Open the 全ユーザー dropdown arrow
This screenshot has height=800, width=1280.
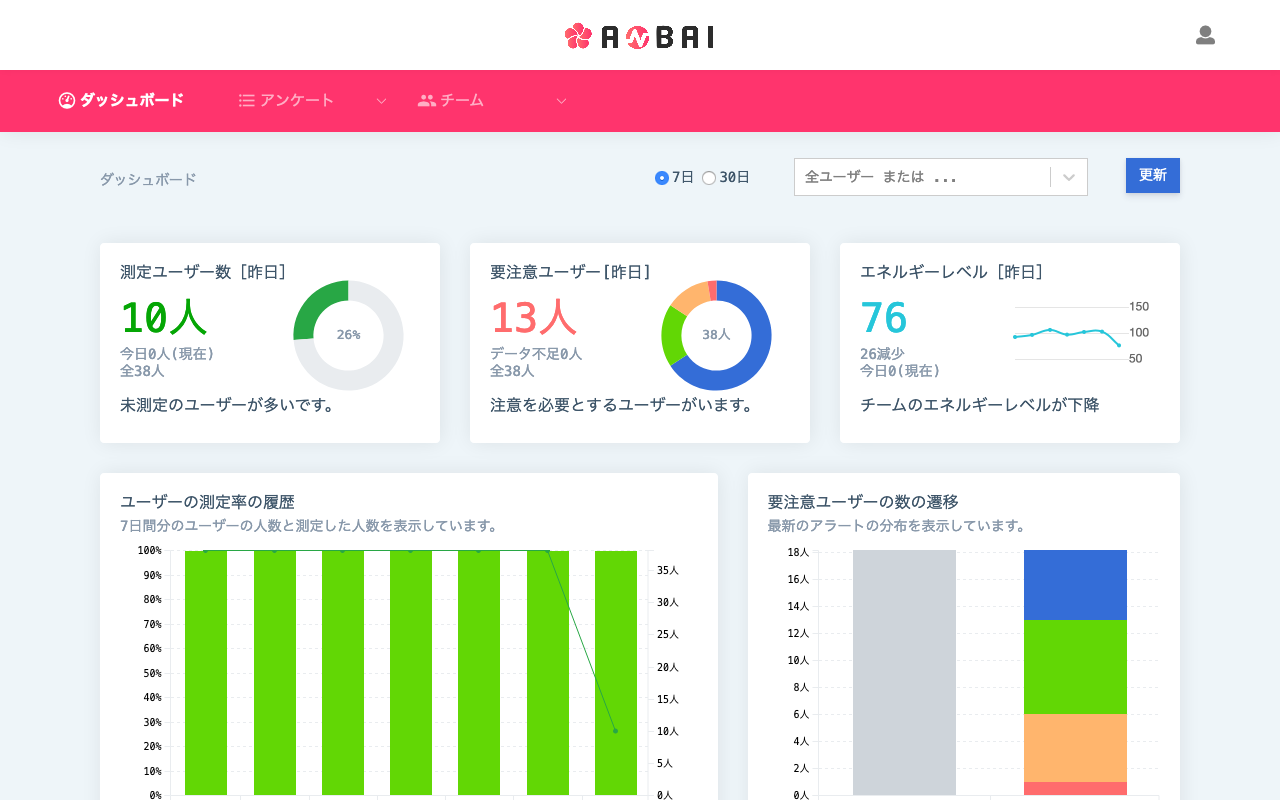click(x=1069, y=177)
